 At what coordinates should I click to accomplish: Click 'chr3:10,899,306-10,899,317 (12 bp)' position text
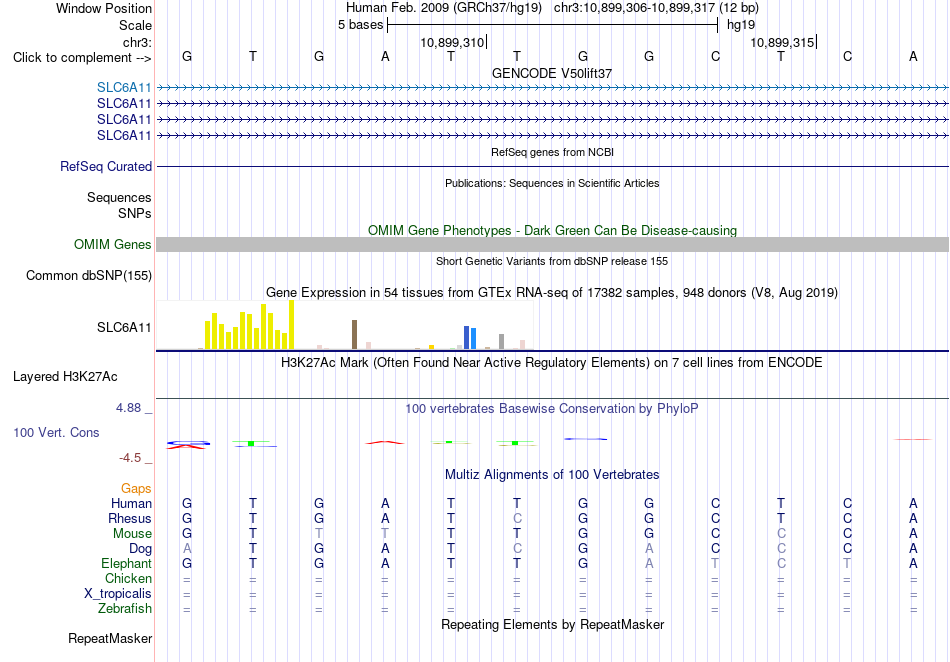(x=656, y=8)
